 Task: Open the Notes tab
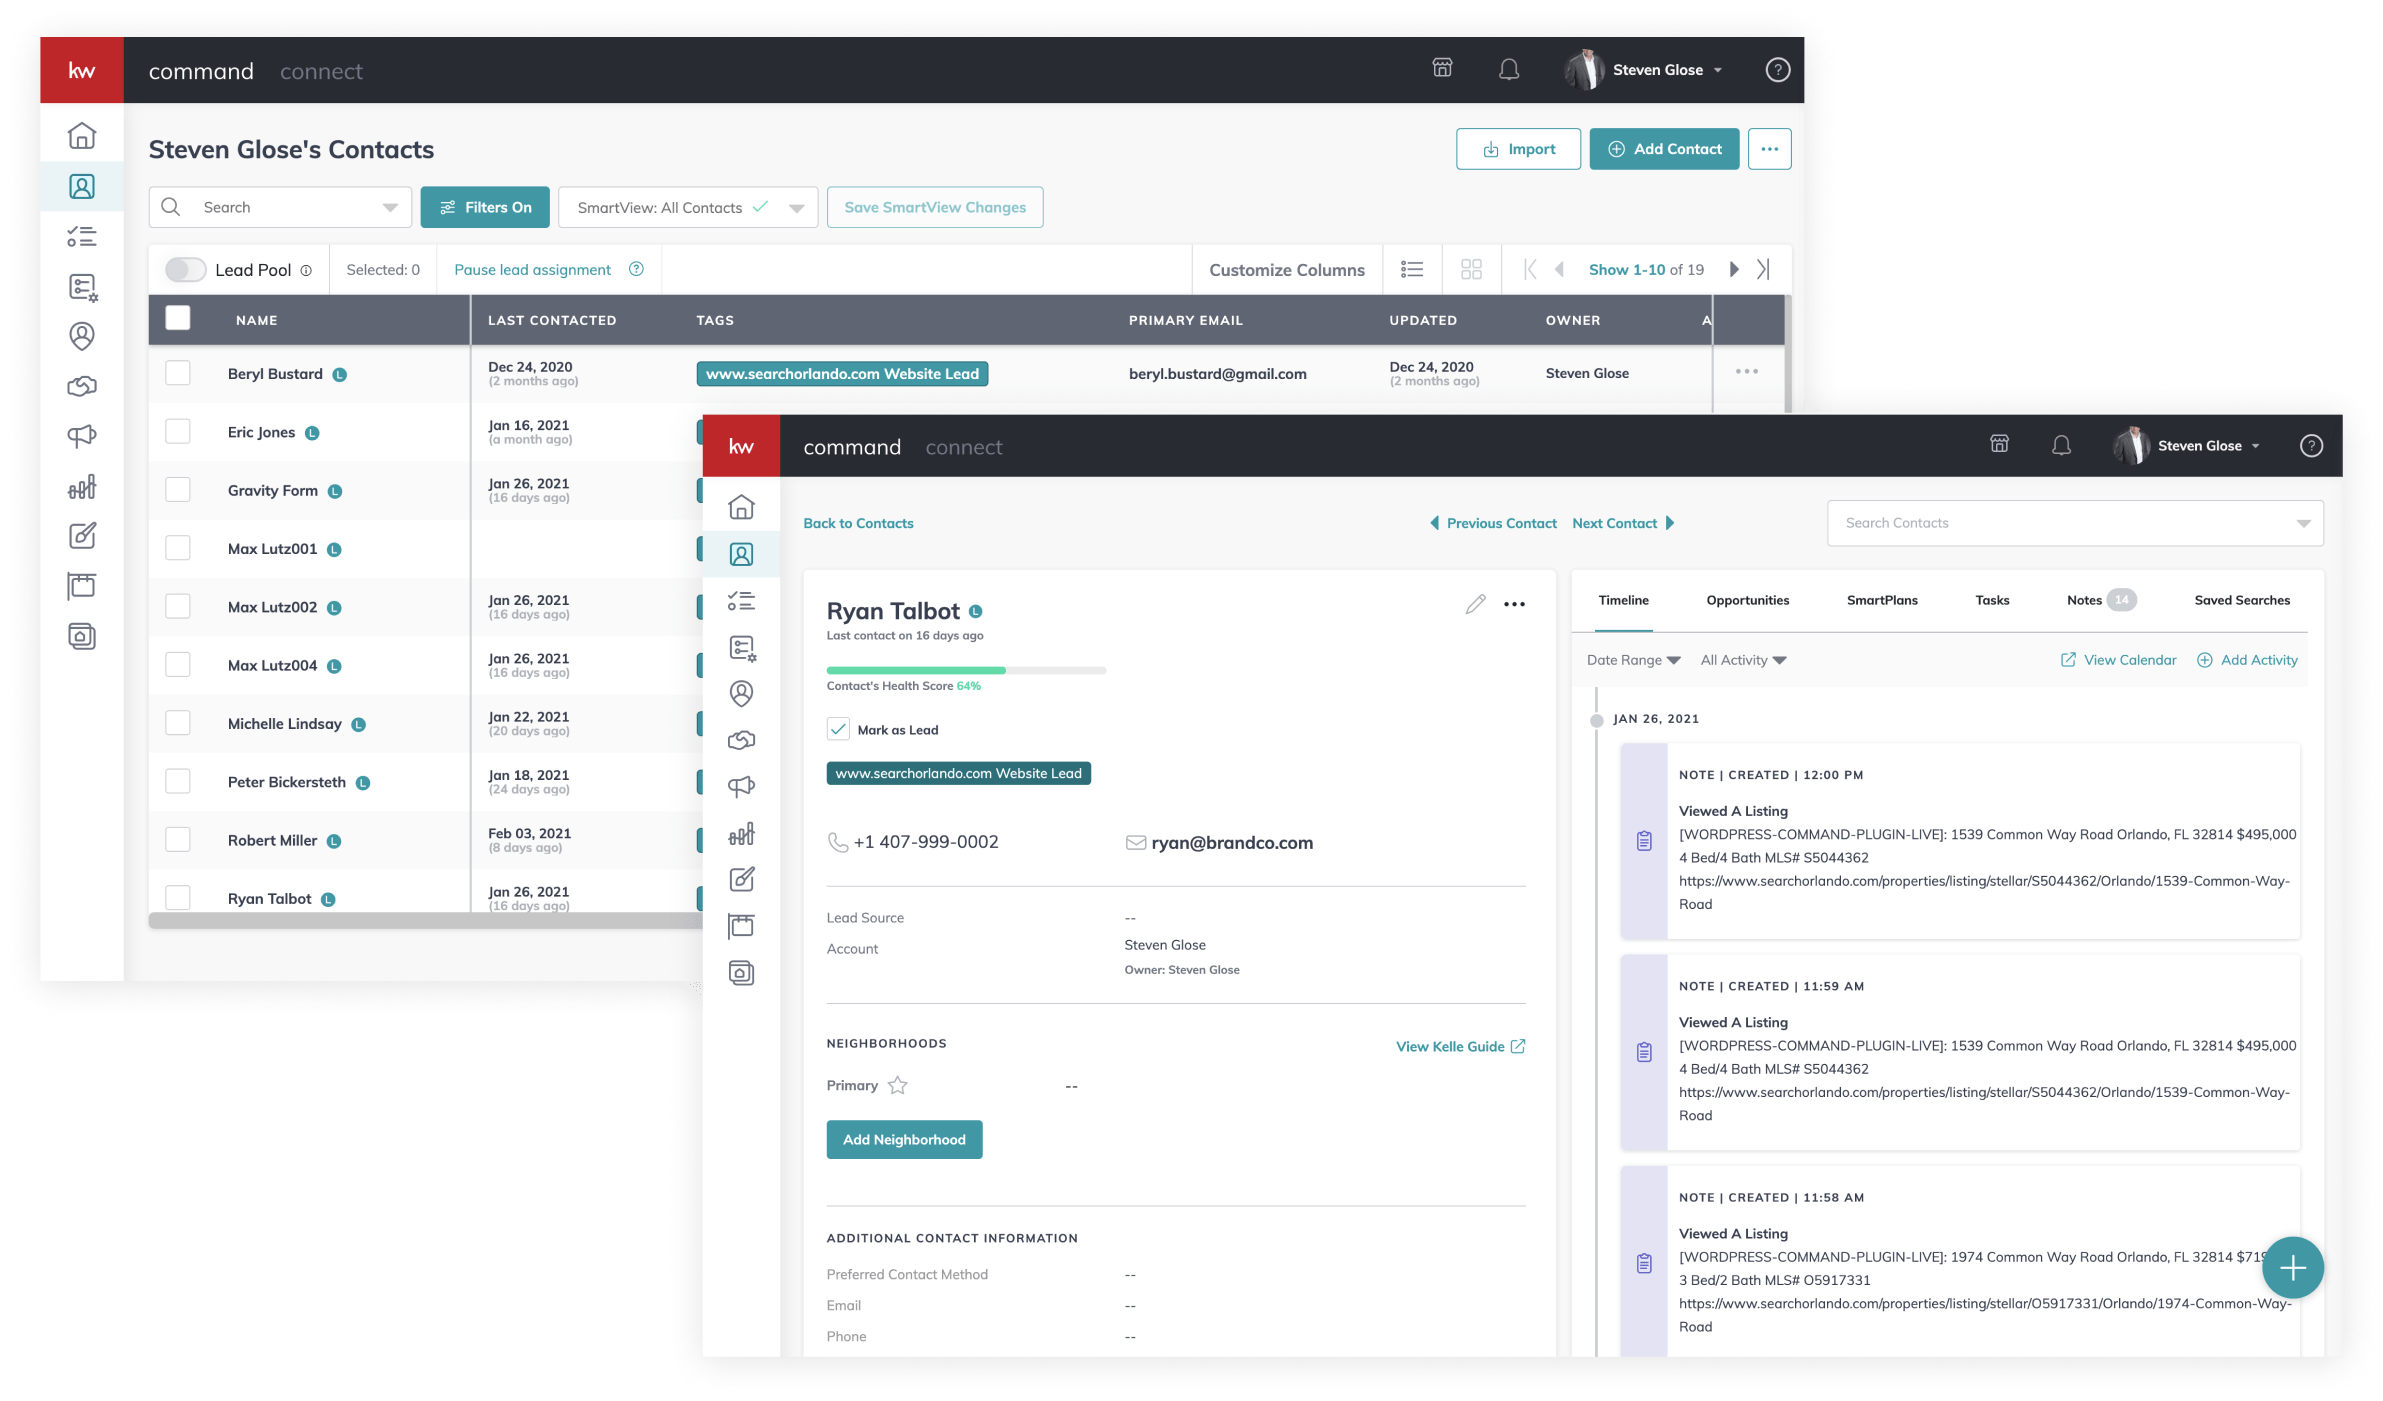[x=2084, y=600]
